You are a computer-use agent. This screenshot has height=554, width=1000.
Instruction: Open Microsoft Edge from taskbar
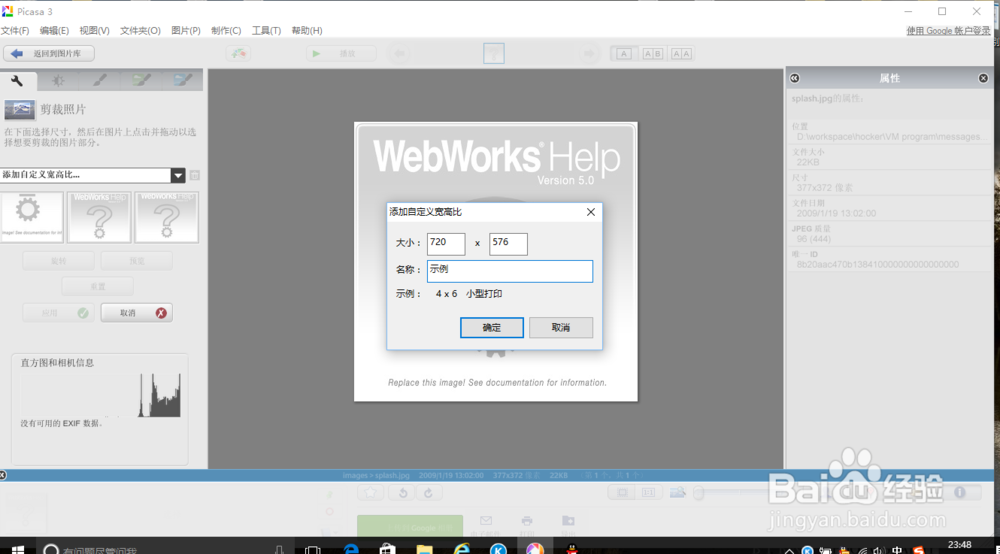[350, 549]
